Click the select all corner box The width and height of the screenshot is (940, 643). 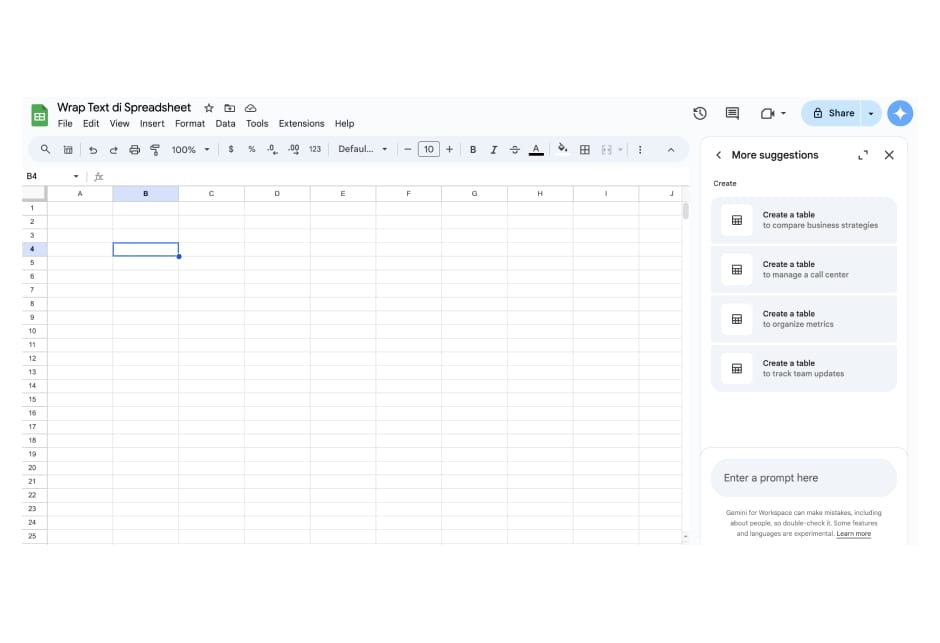(34, 193)
